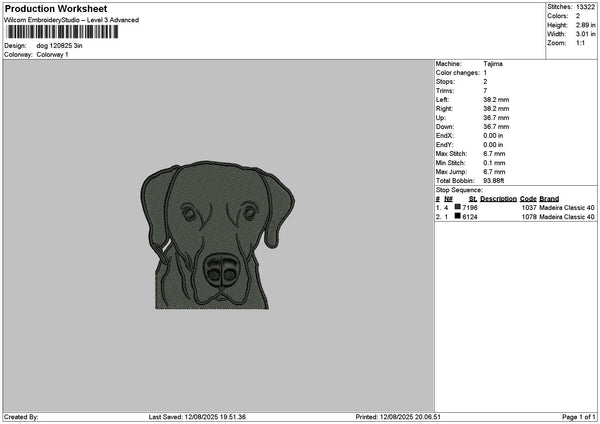Click the dog embroidery design preview
The image size is (600, 424).
click(217, 235)
